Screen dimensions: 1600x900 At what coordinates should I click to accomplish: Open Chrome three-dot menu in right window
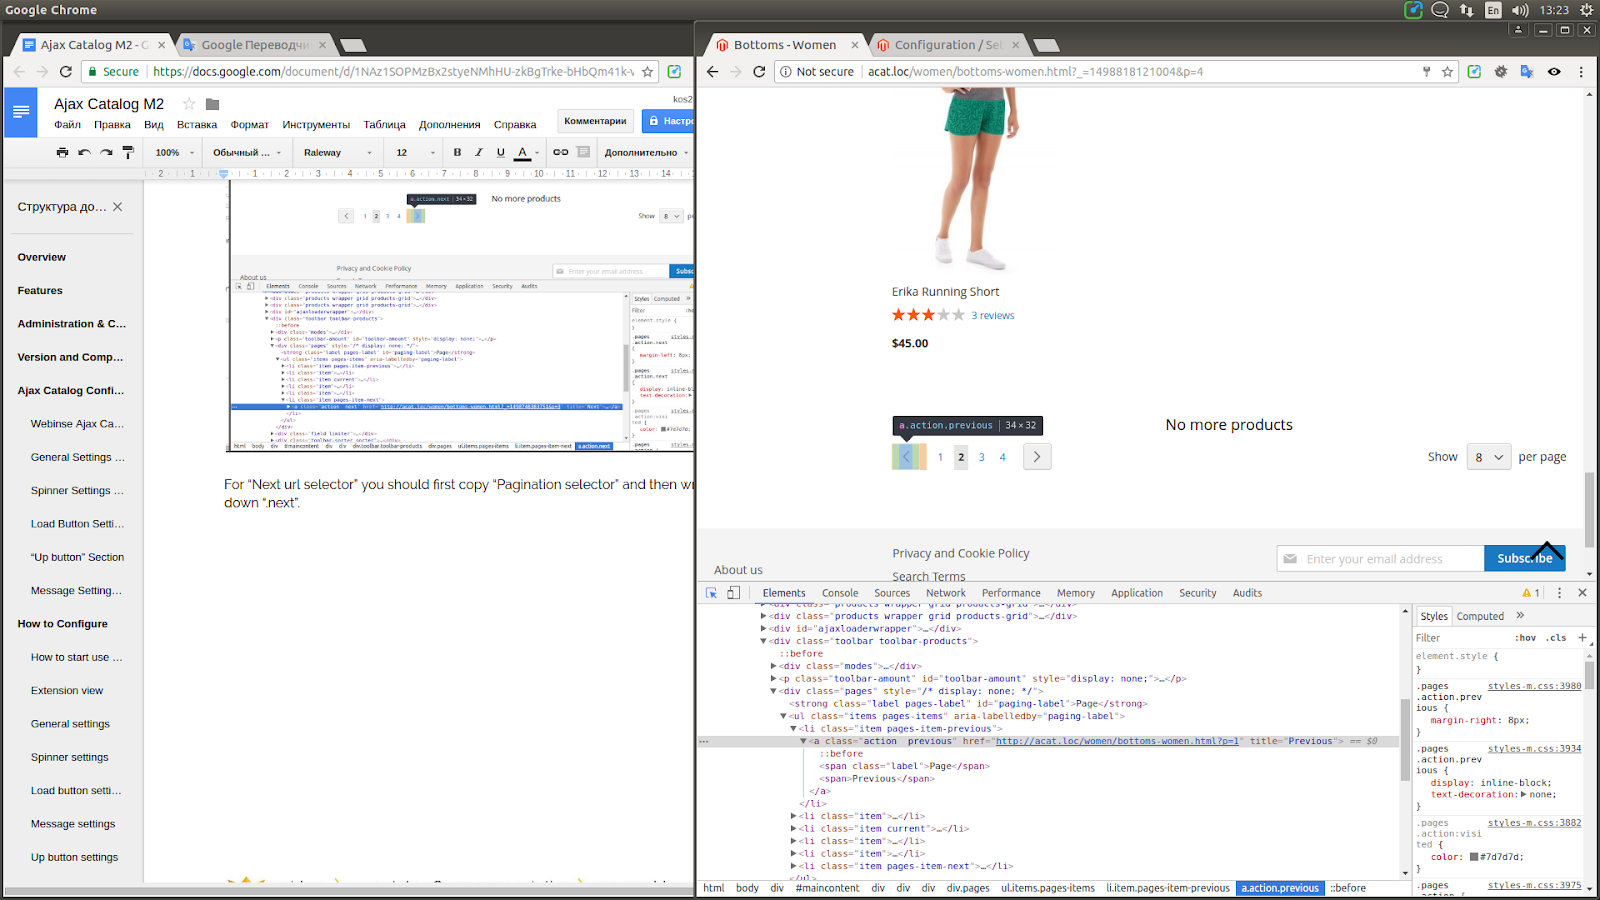point(1581,72)
